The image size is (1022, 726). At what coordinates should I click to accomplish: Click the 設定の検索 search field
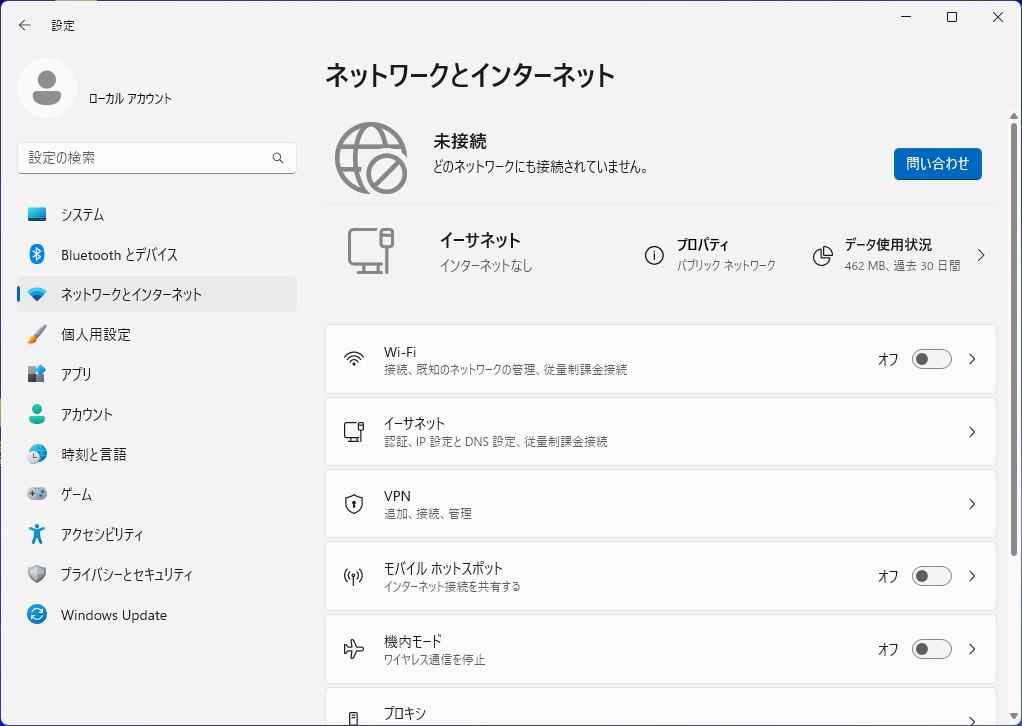tap(157, 158)
